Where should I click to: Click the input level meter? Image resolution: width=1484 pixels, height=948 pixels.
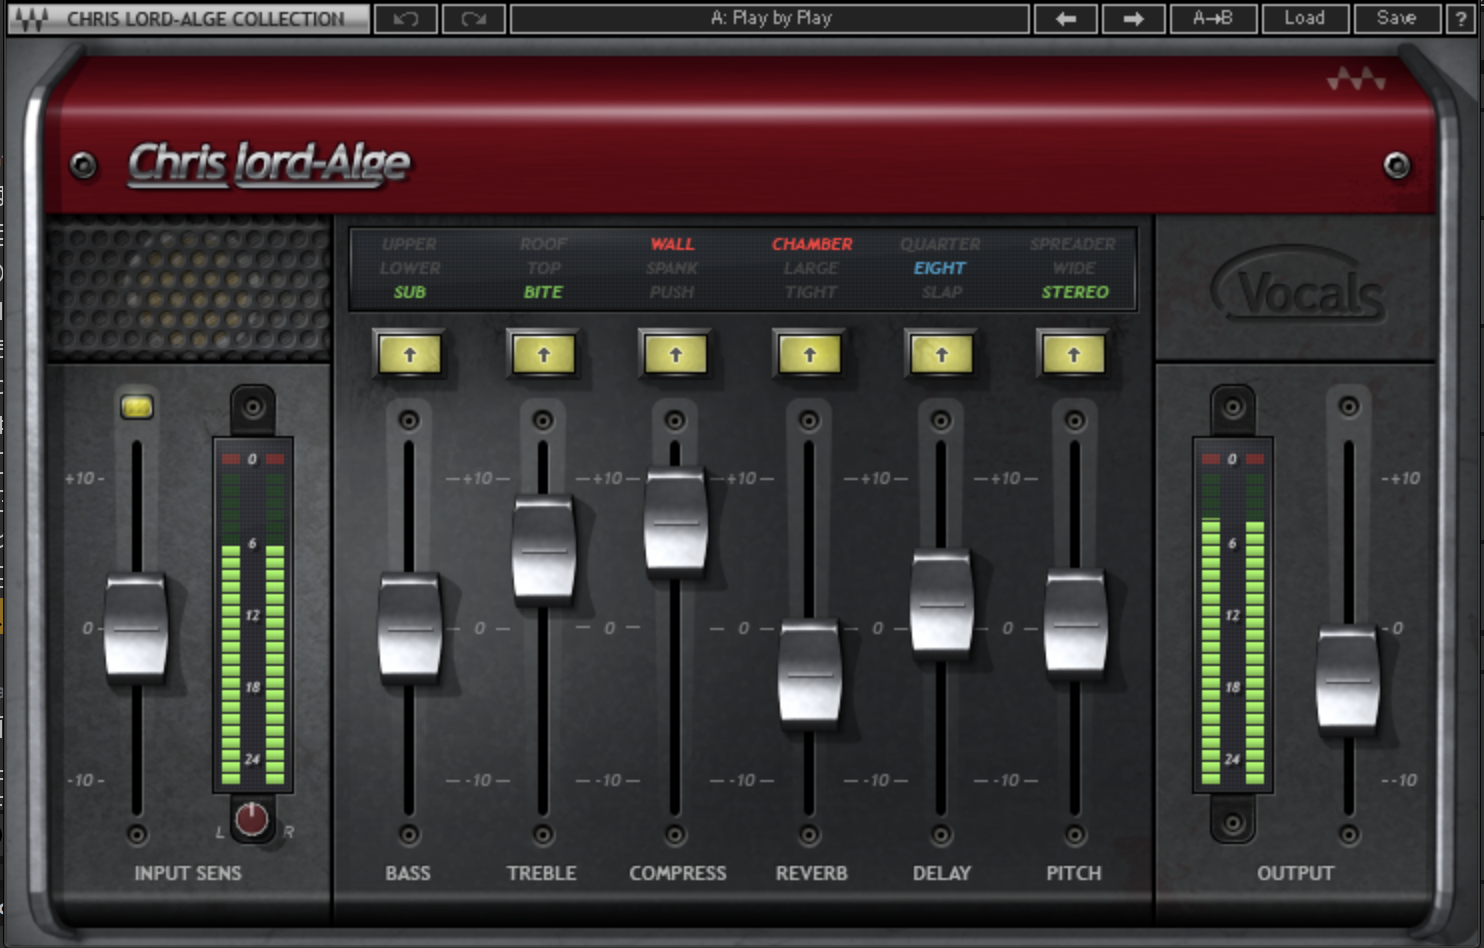(252, 615)
